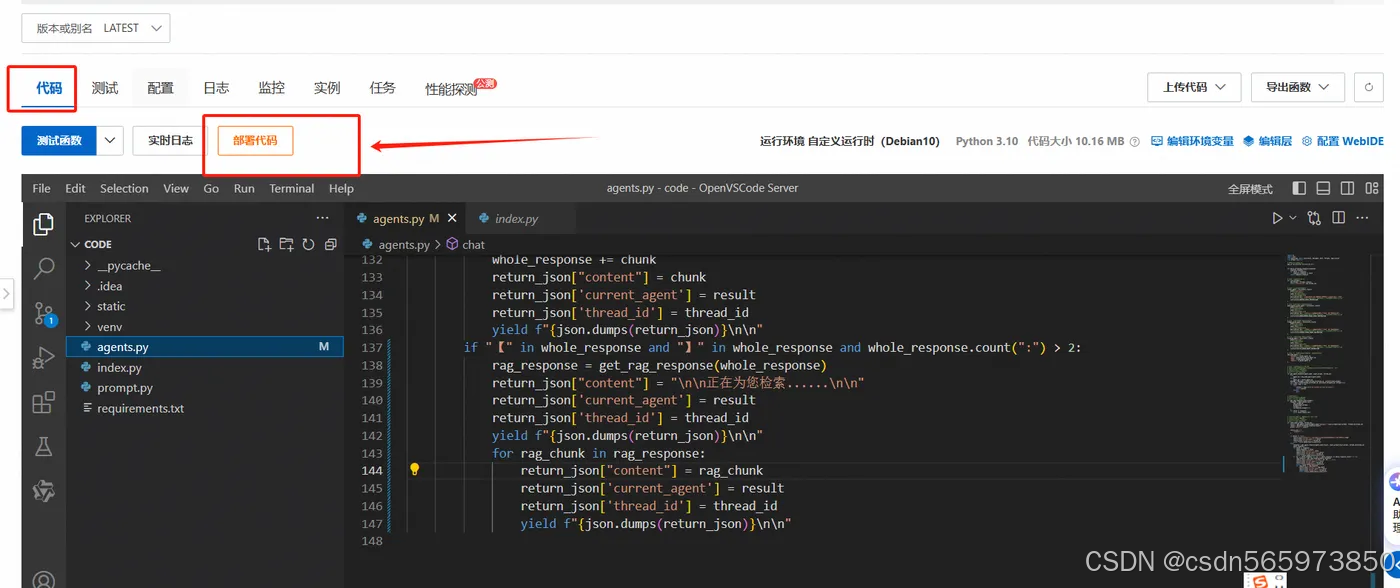Open the 编辑层 link
Viewport: 1400px width, 588px height.
coord(1268,142)
